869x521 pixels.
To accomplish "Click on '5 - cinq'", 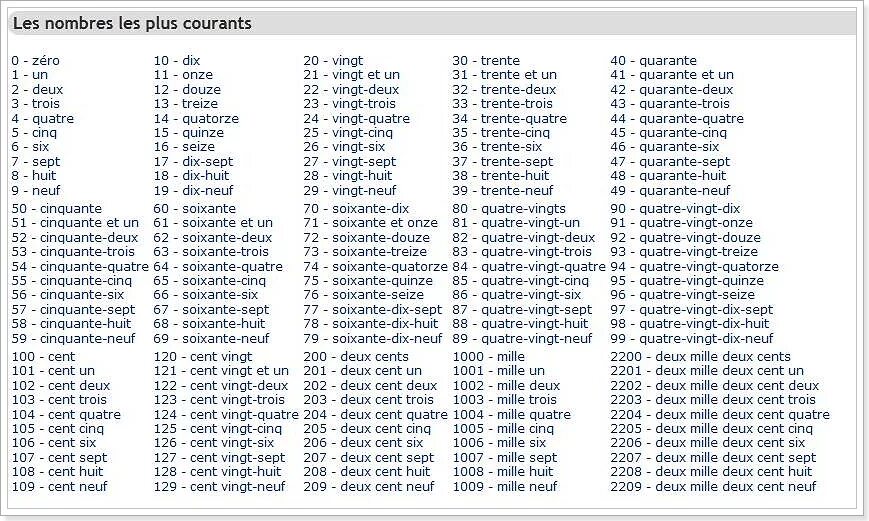I will point(34,132).
